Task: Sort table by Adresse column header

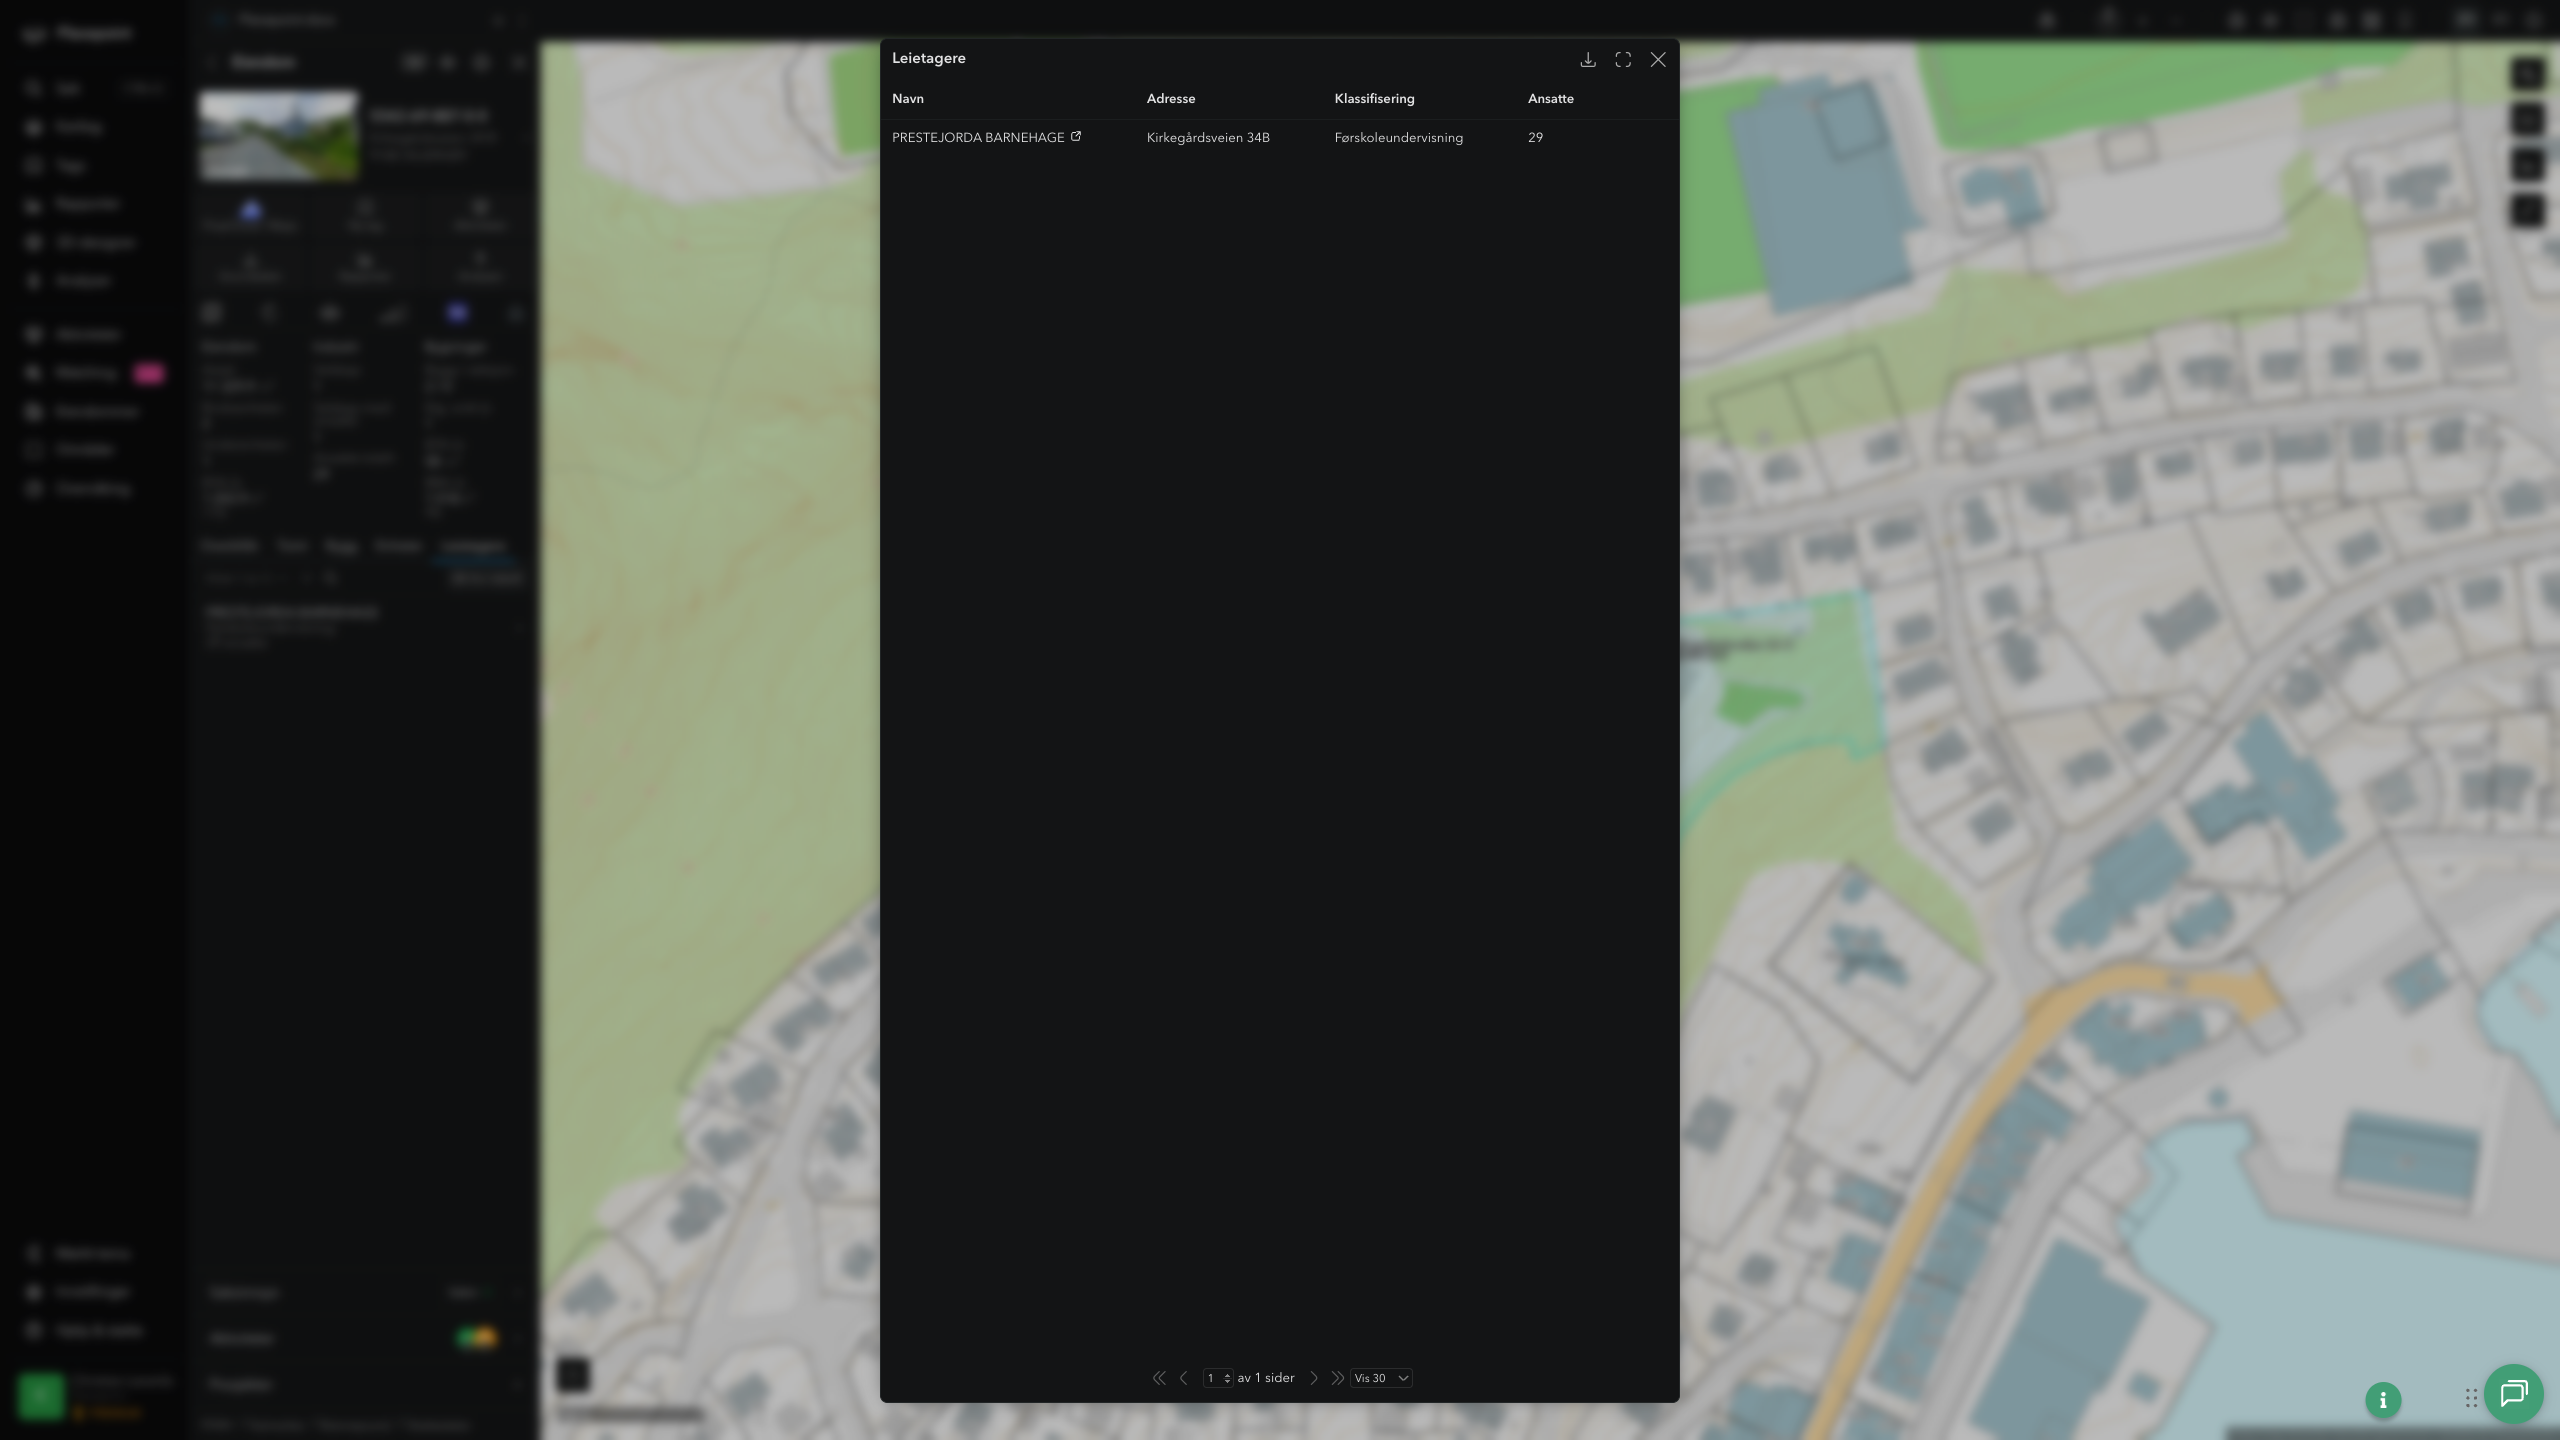Action: (1171, 98)
